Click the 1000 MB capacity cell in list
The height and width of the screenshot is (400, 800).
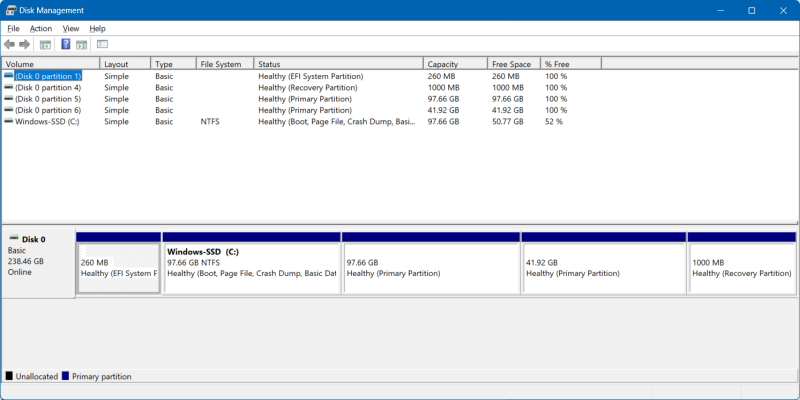pos(443,87)
